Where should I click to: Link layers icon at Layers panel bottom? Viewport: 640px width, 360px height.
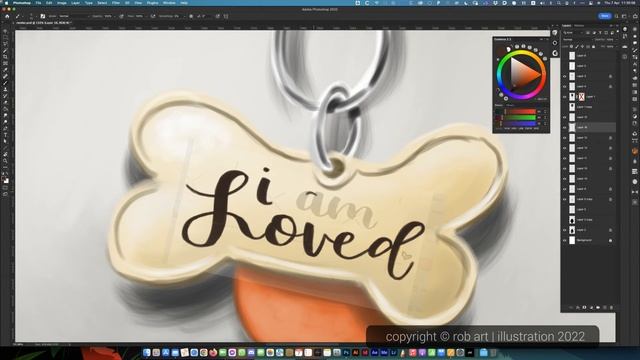pos(571,307)
